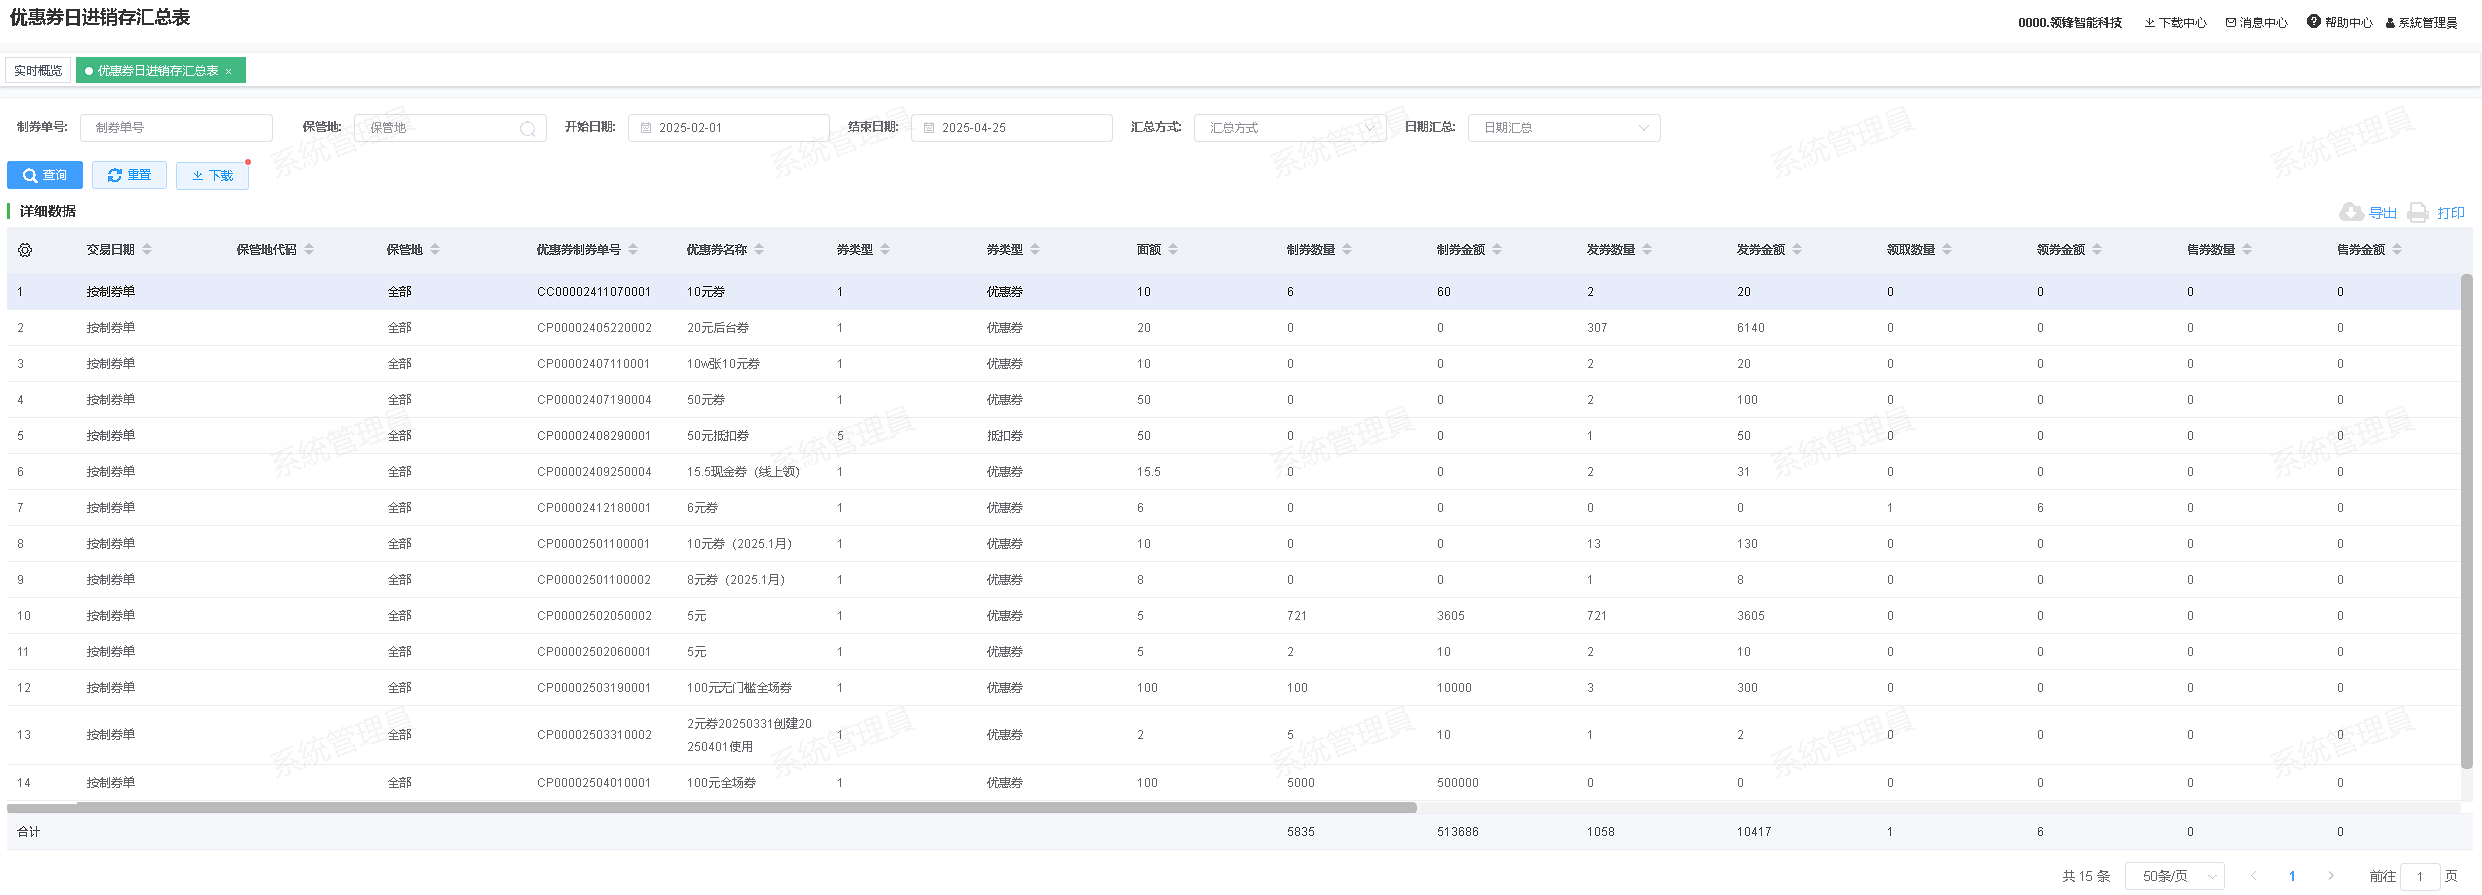
Task: Close the coupon daily summary tab
Action: point(229,71)
